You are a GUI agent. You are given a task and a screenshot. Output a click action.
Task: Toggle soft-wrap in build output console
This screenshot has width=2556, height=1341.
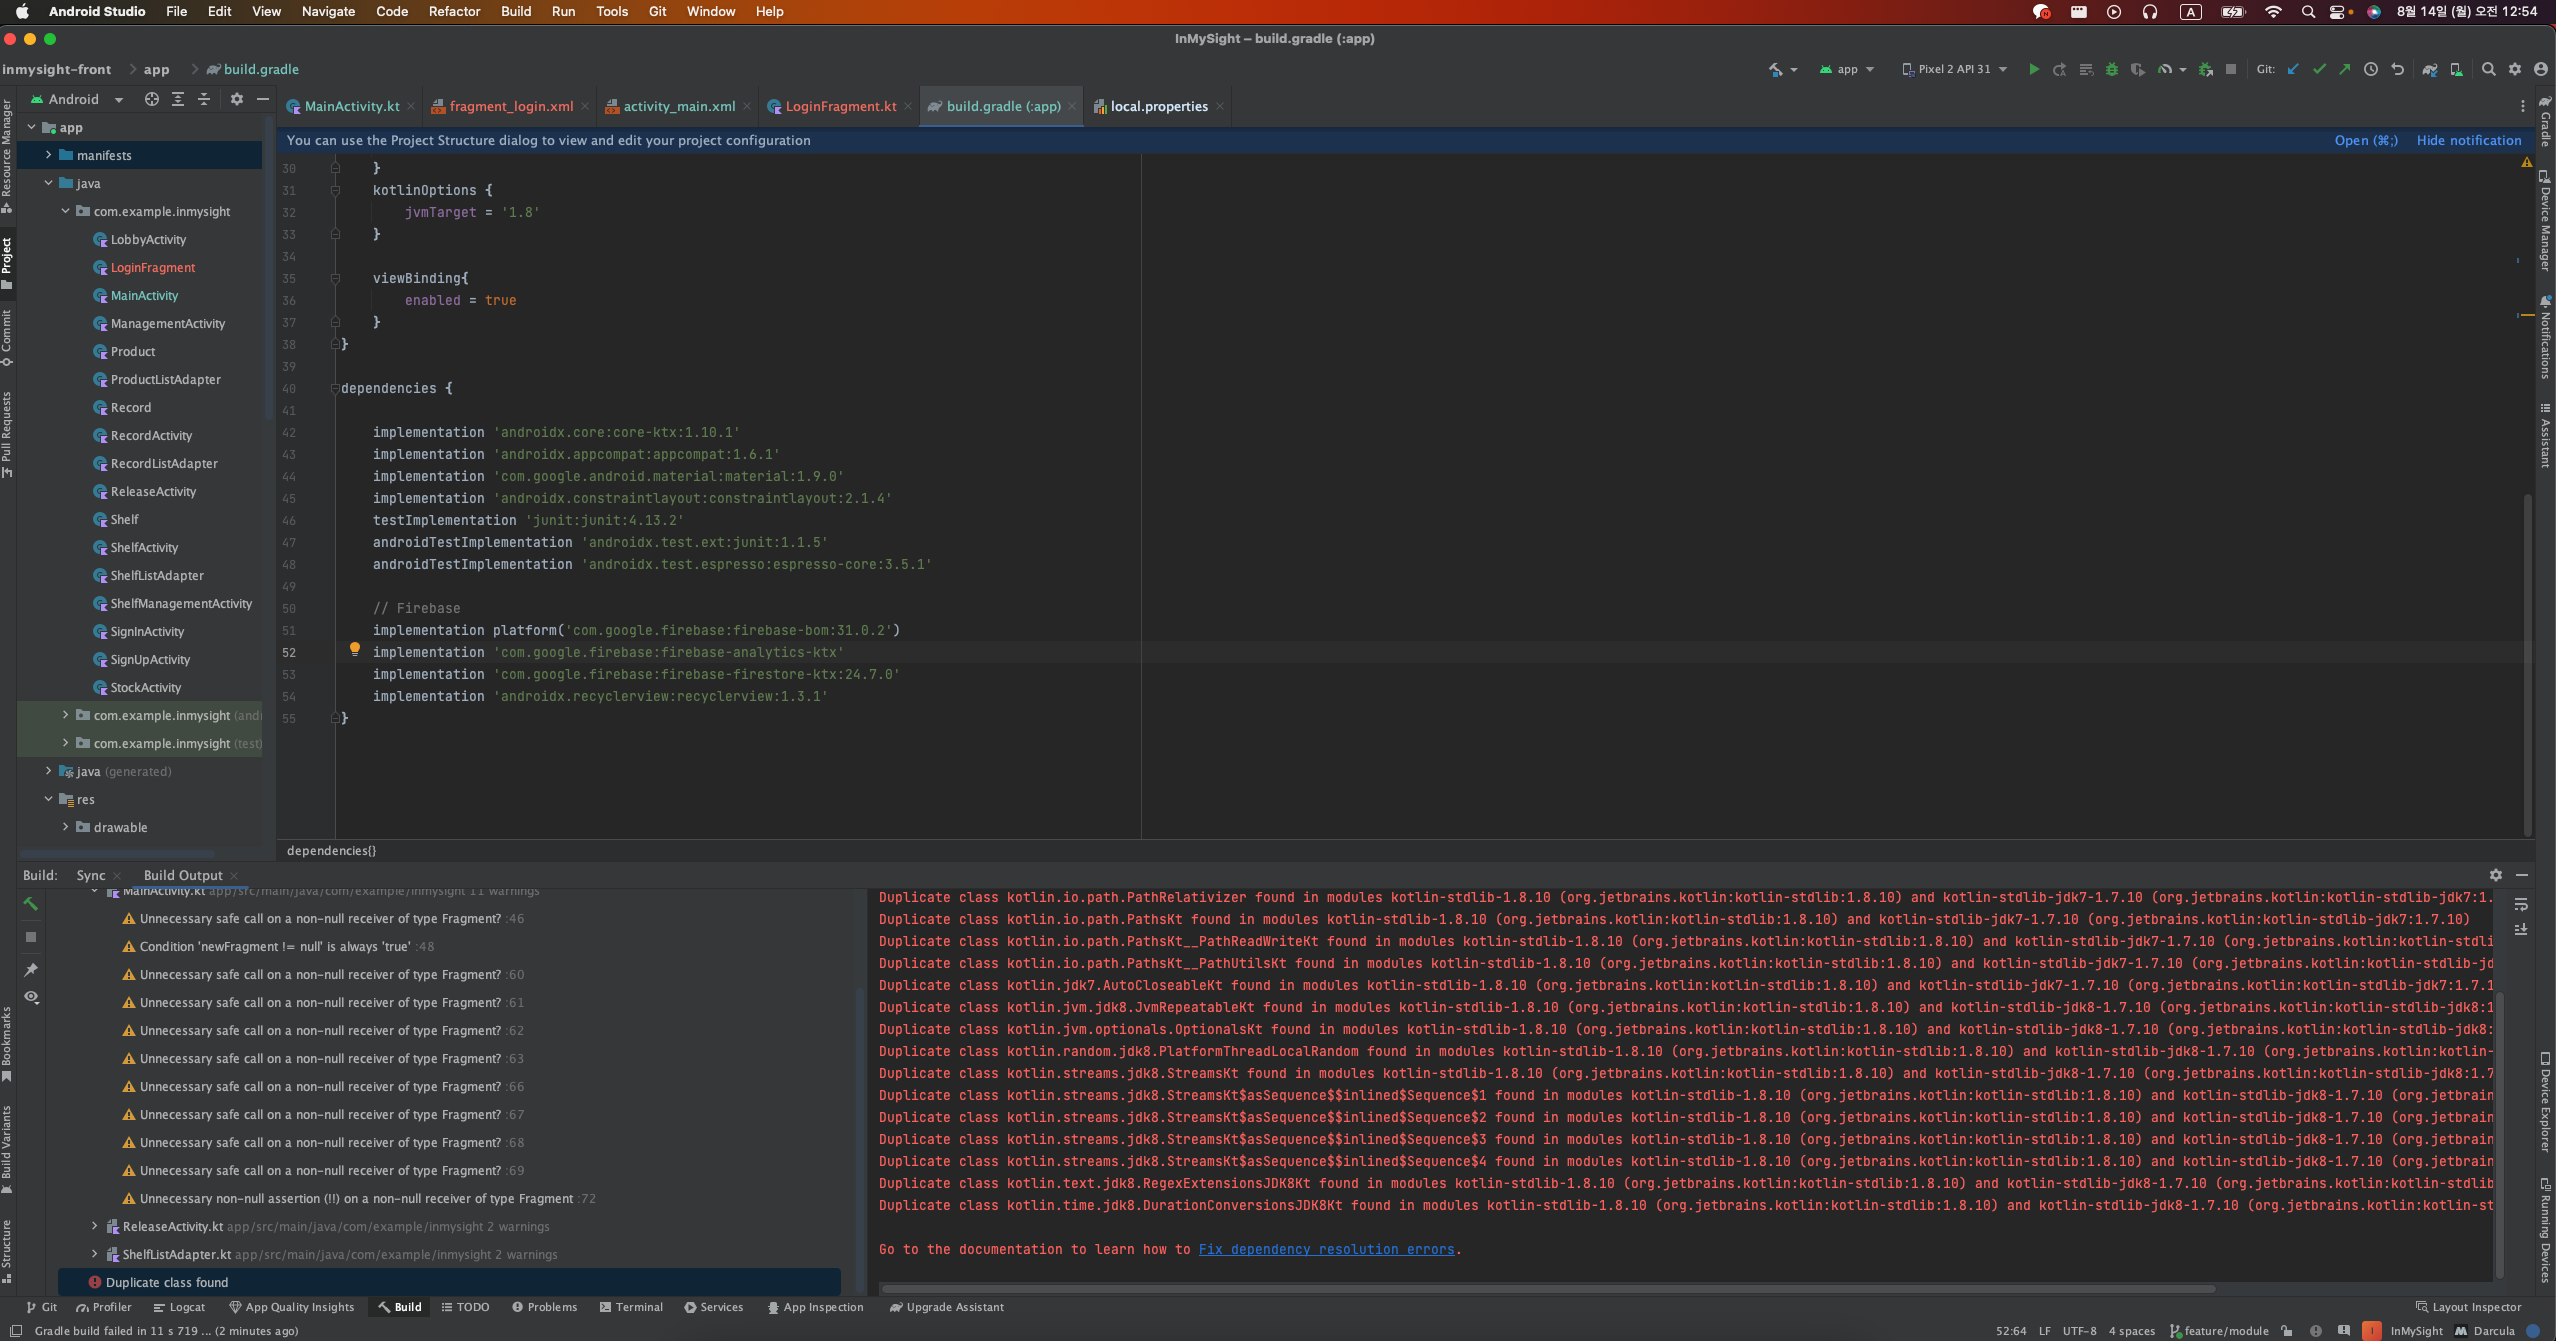2521,904
